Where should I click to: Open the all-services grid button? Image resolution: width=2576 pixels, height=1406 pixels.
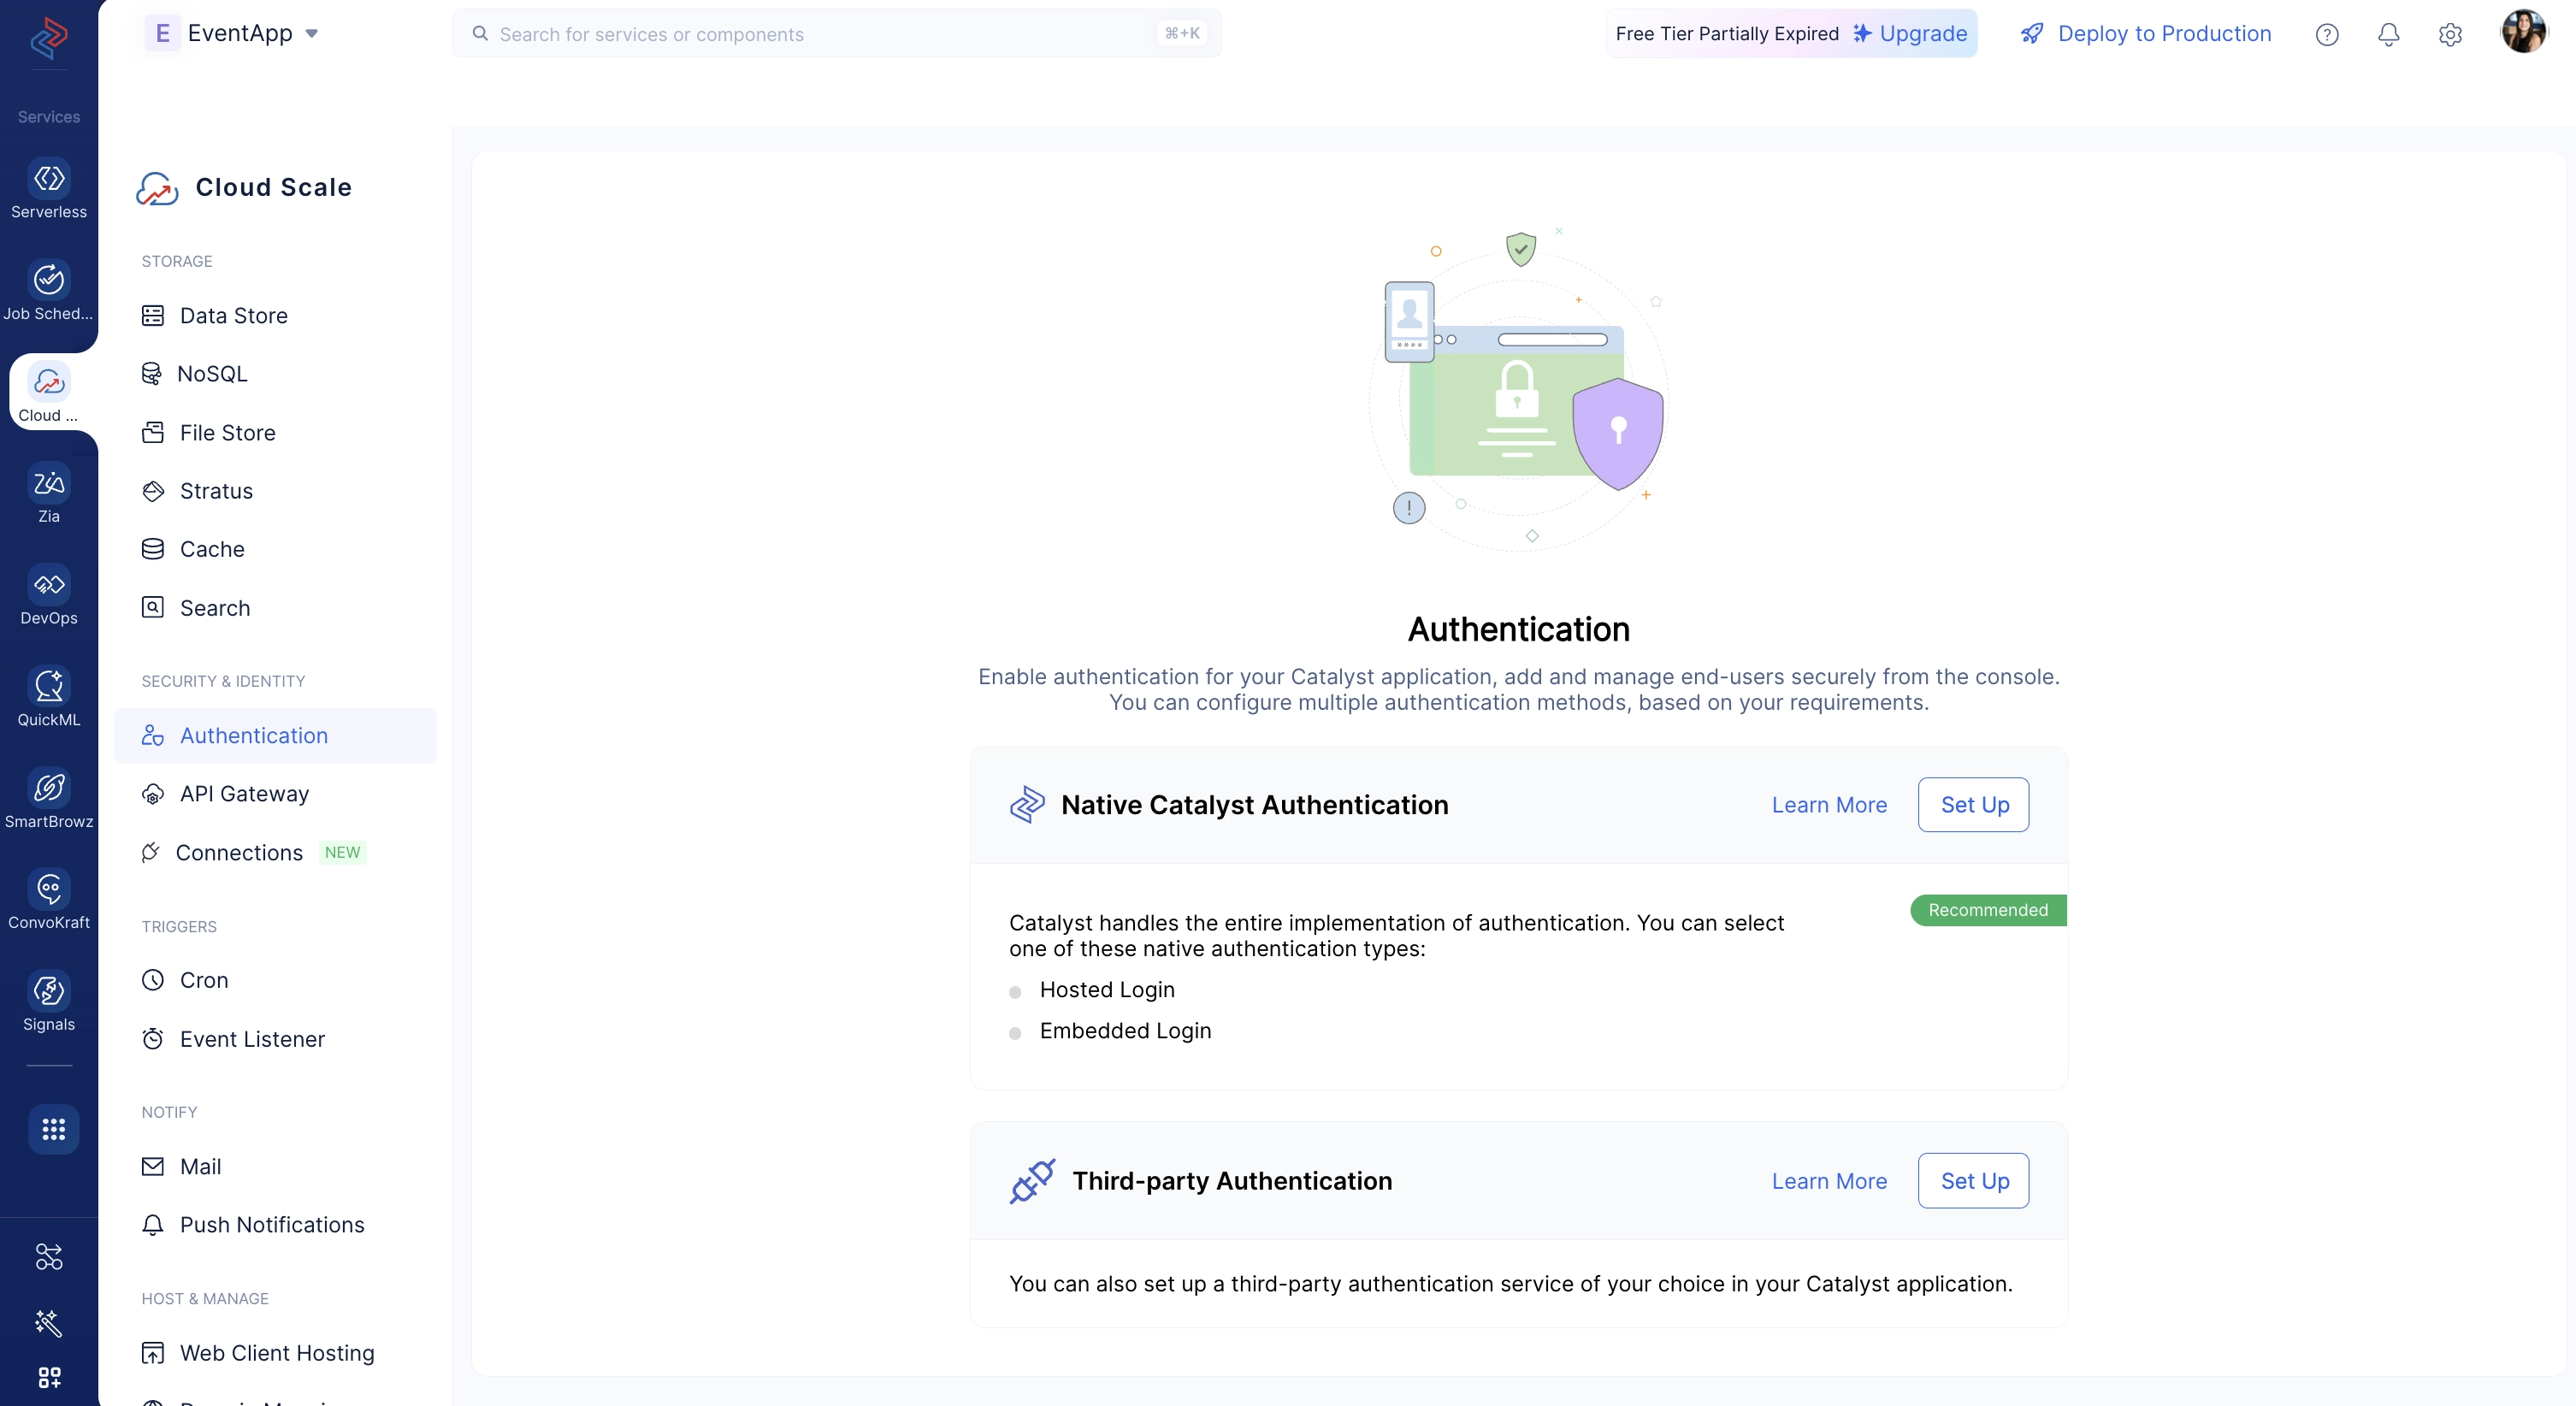click(x=53, y=1129)
